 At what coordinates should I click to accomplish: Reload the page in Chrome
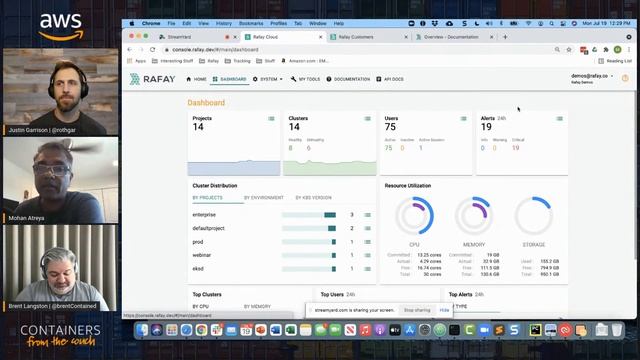click(x=153, y=49)
